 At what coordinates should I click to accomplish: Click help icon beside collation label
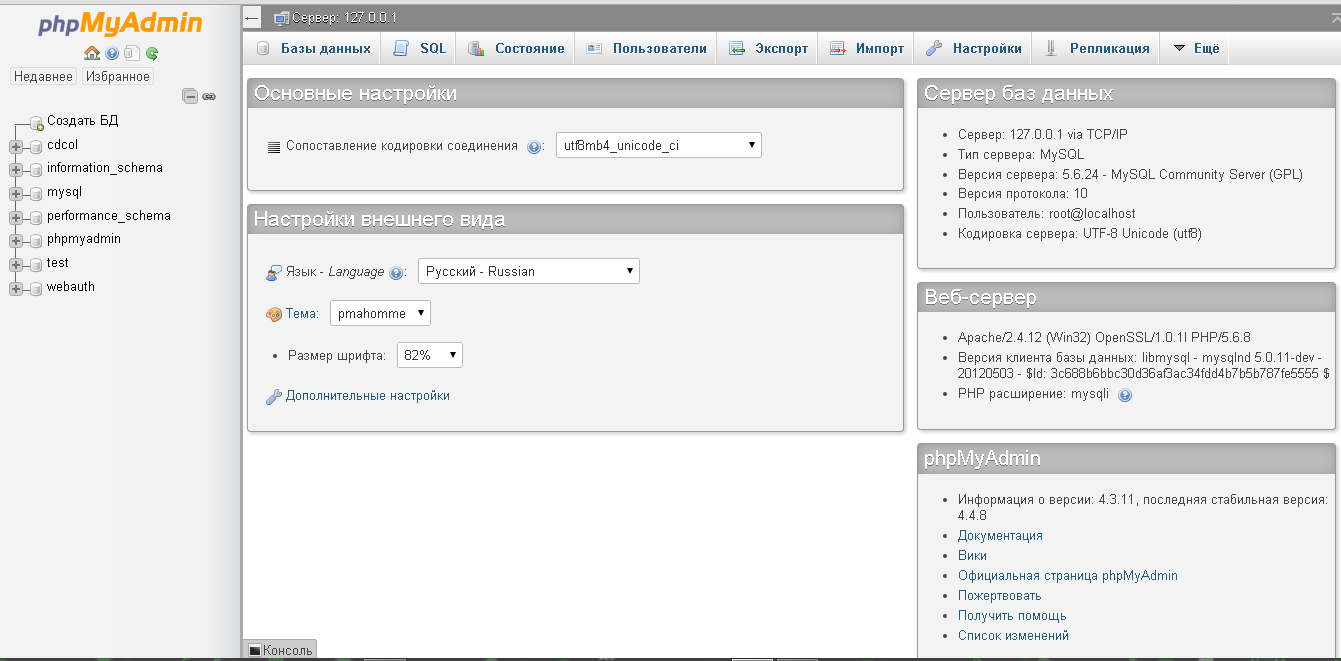pos(534,147)
